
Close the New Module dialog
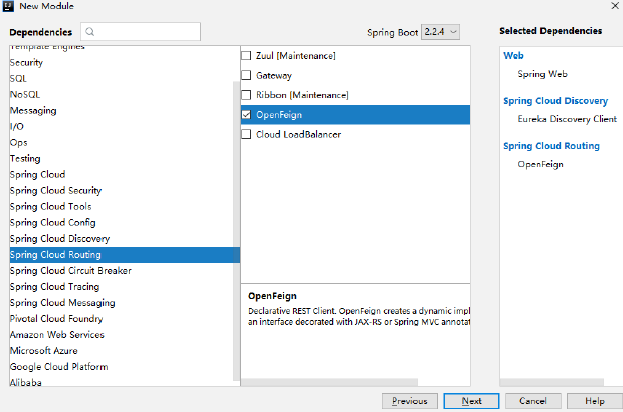point(612,6)
